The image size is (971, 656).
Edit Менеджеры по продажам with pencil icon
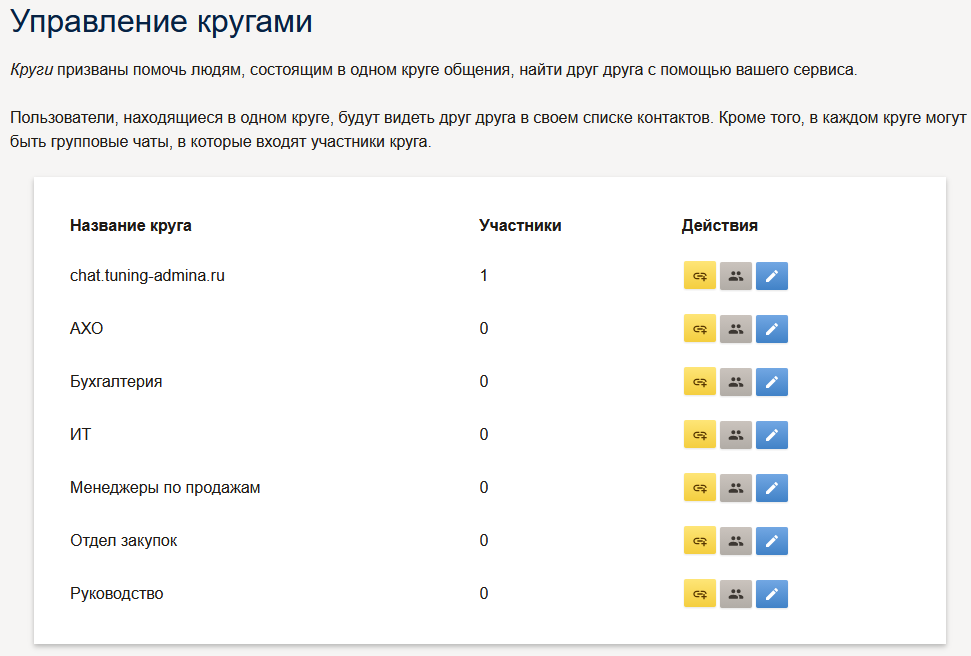772,488
